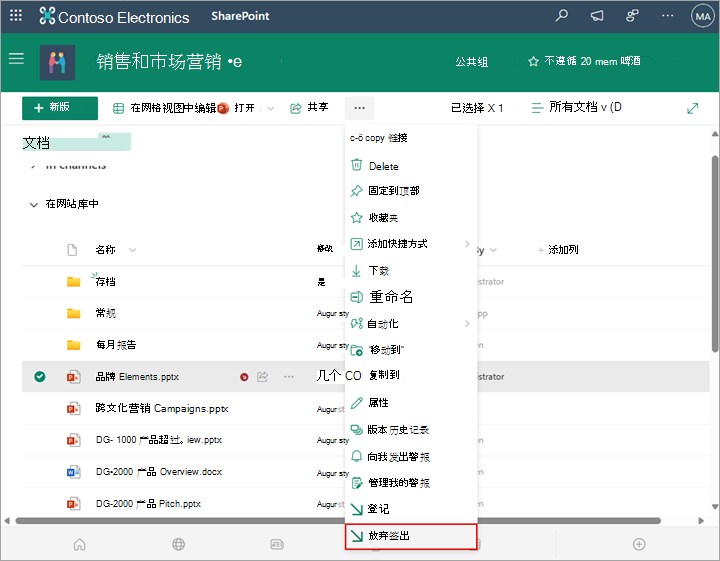Open the 名称 column header dropdown
This screenshot has height=561, width=720.
(133, 250)
